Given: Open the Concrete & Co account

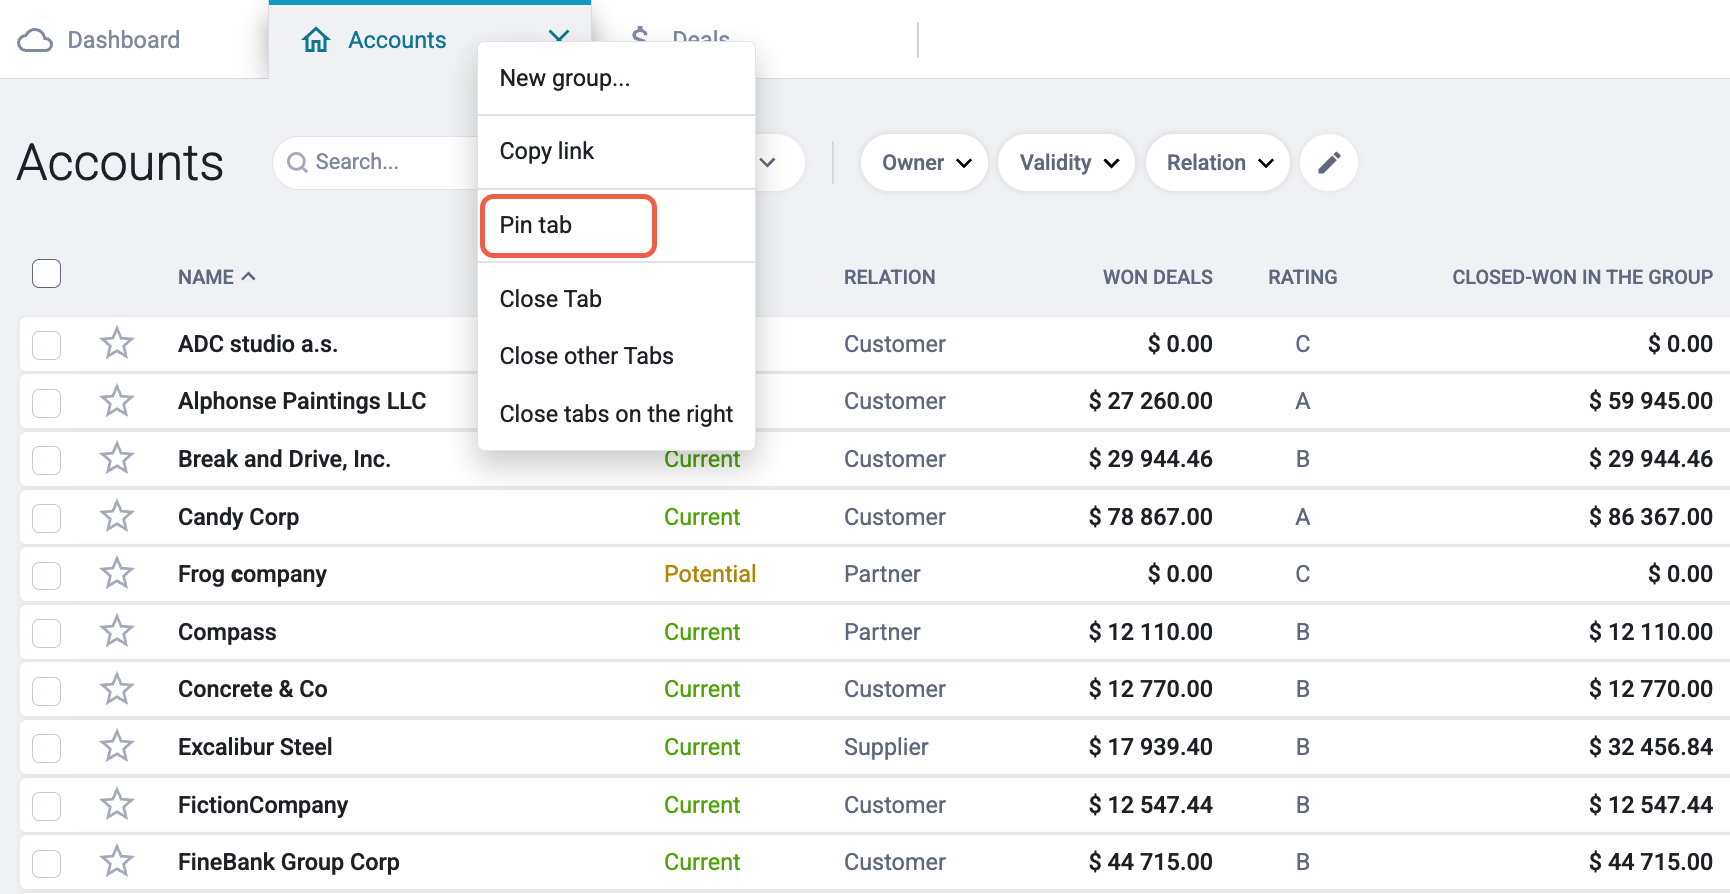Looking at the screenshot, I should 253,689.
